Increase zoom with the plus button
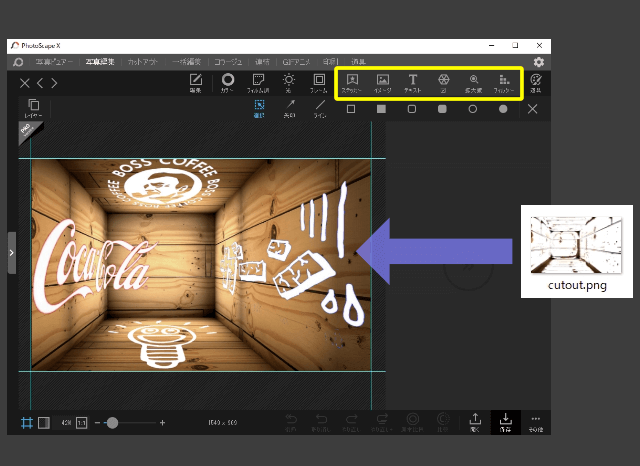This screenshot has width=640, height=466. pos(162,423)
